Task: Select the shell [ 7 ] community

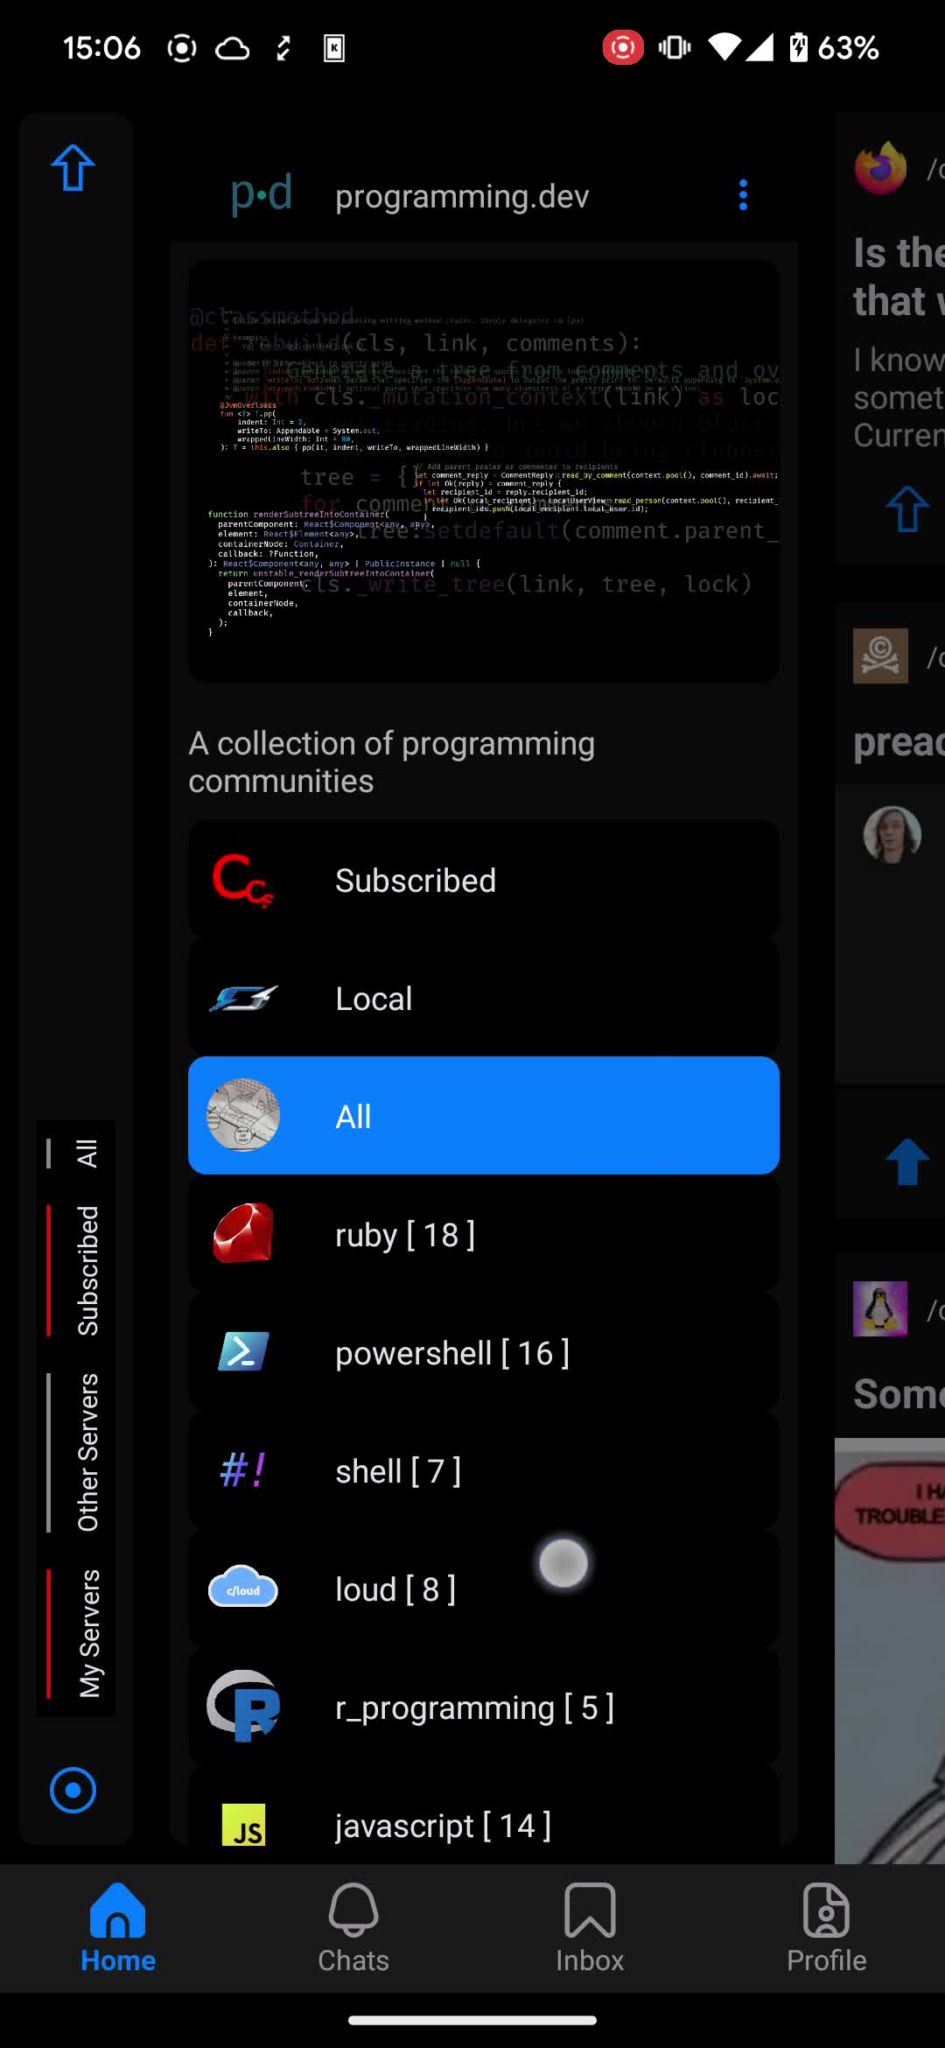Action: click(x=484, y=1470)
